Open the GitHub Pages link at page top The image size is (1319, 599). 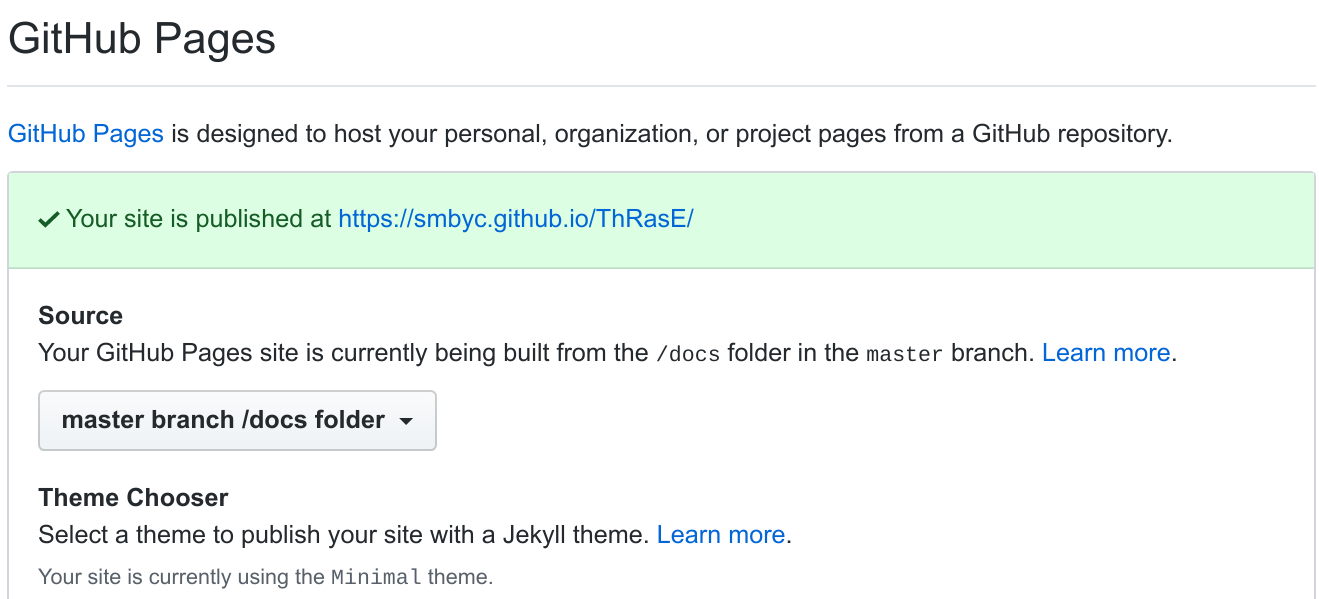pos(85,133)
